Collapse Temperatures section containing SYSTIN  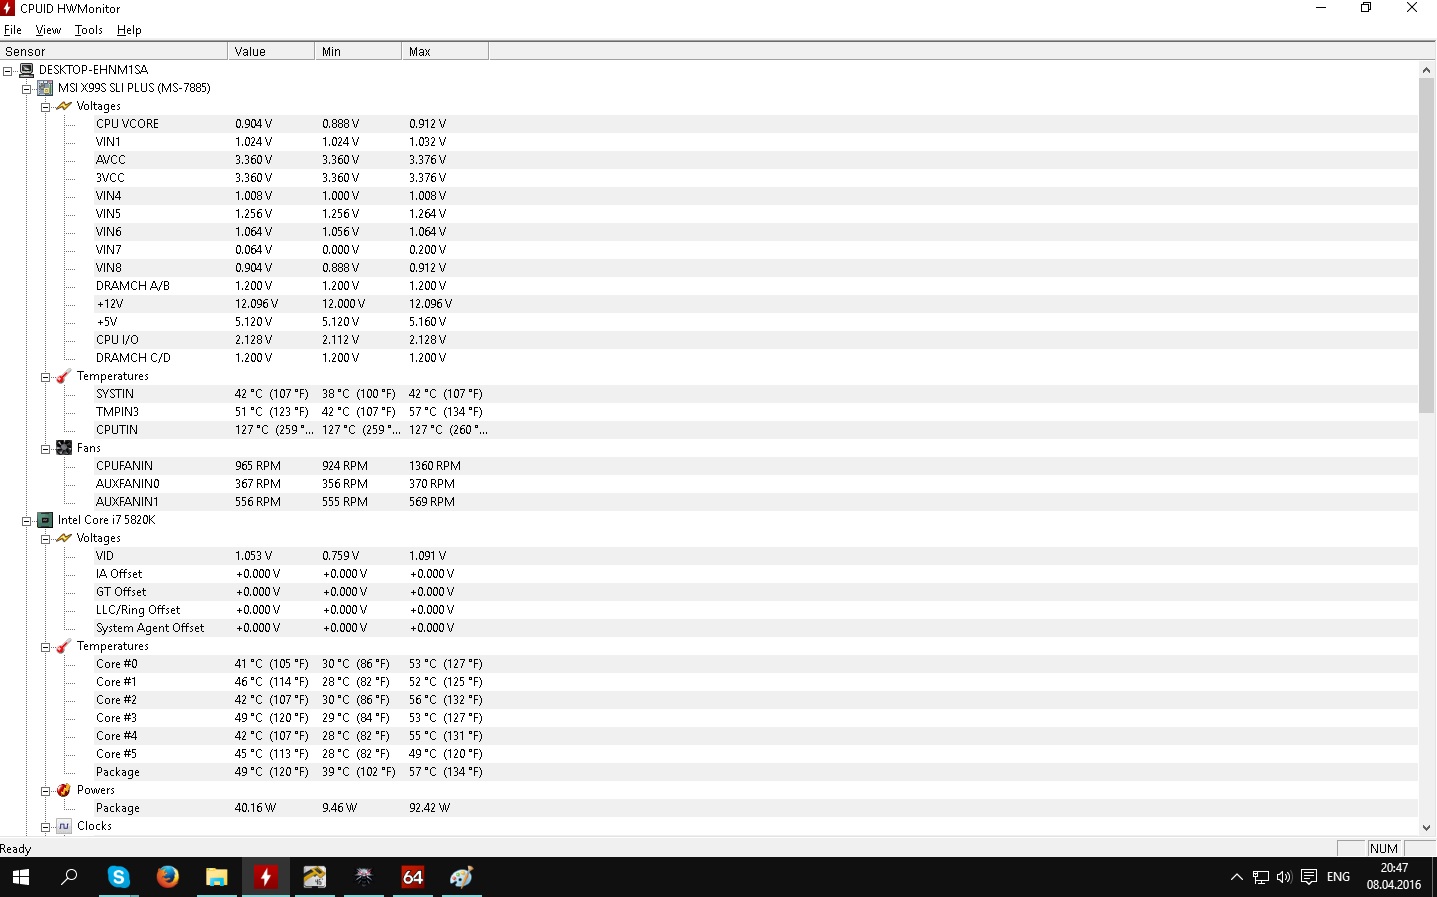(45, 377)
